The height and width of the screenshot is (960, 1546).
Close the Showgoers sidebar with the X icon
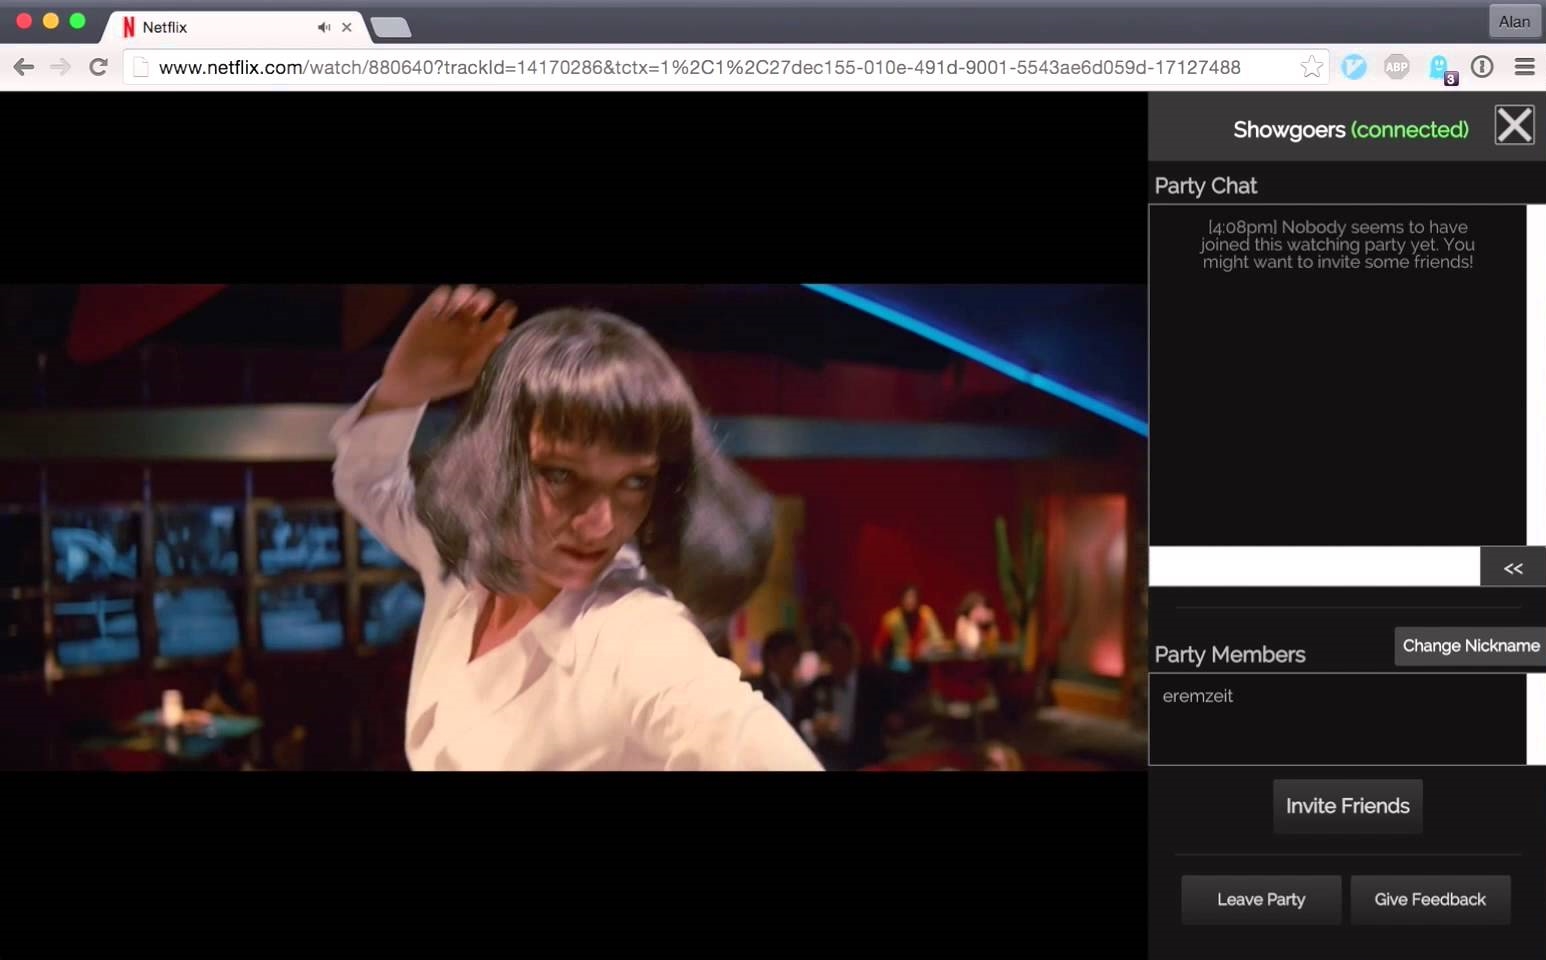(1514, 125)
